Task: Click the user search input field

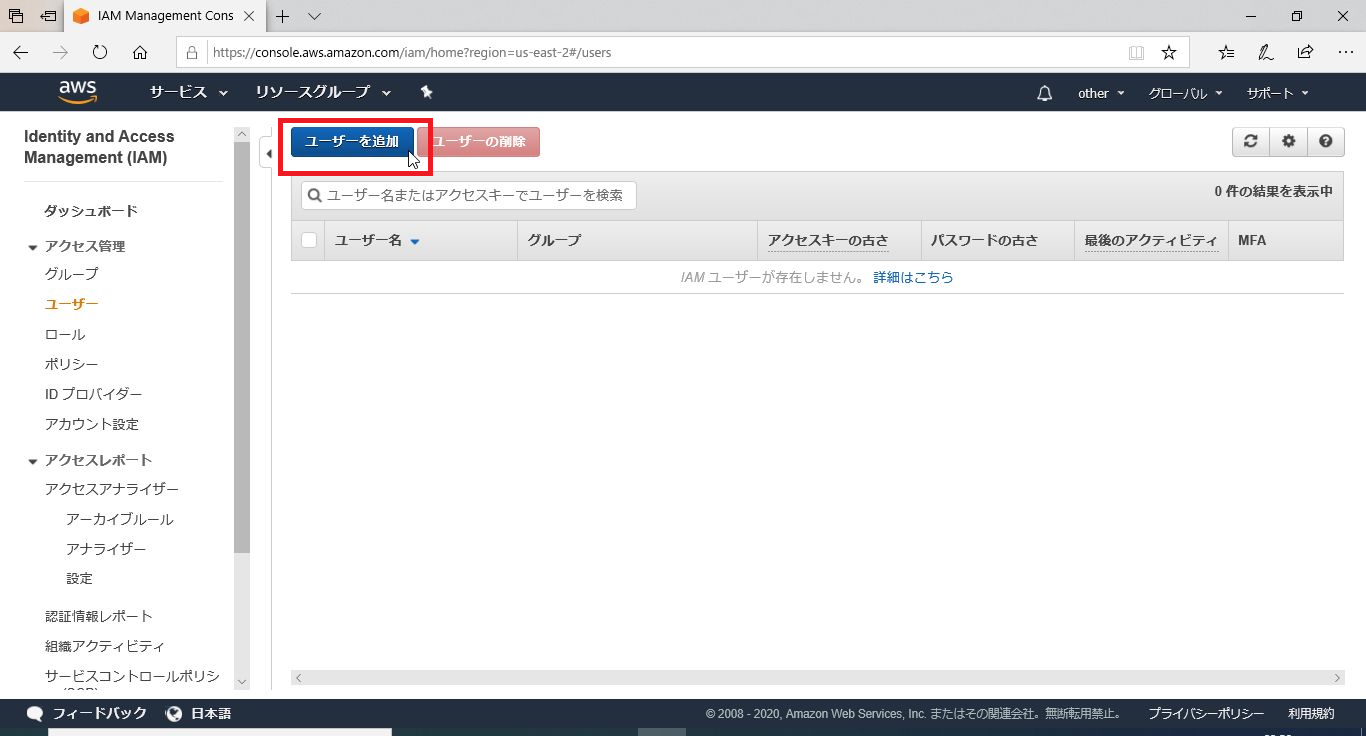Action: [x=469, y=195]
